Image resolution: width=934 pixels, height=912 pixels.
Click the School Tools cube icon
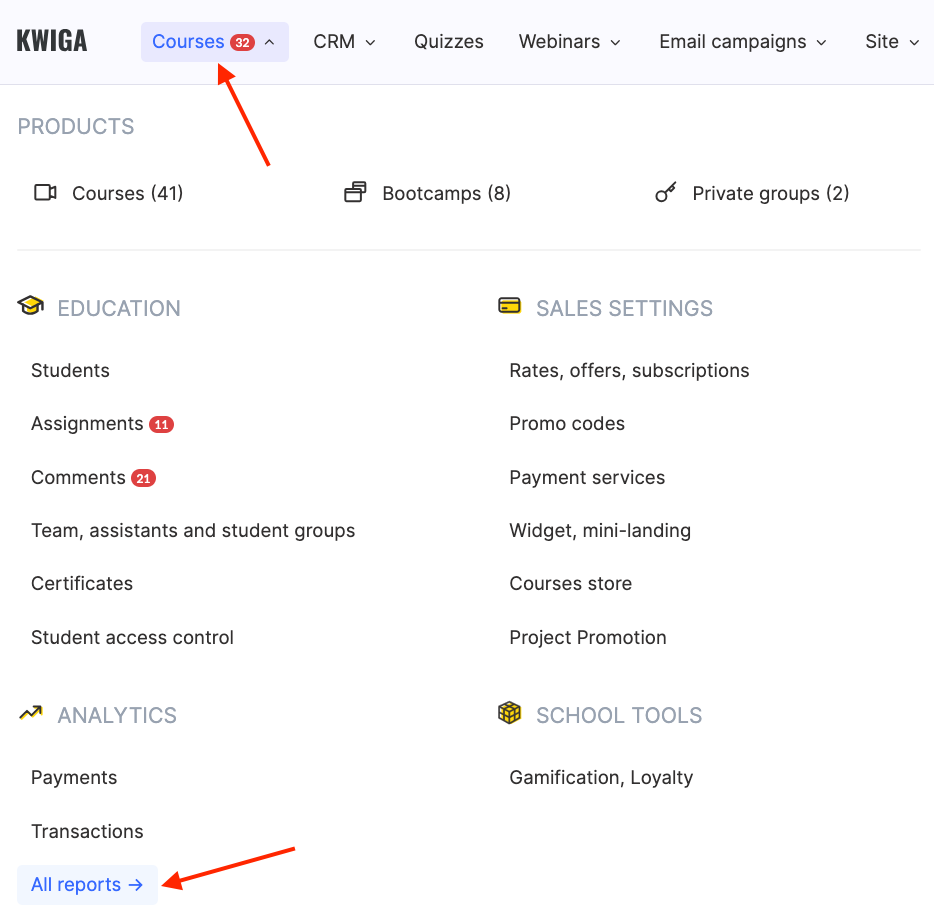tap(509, 713)
